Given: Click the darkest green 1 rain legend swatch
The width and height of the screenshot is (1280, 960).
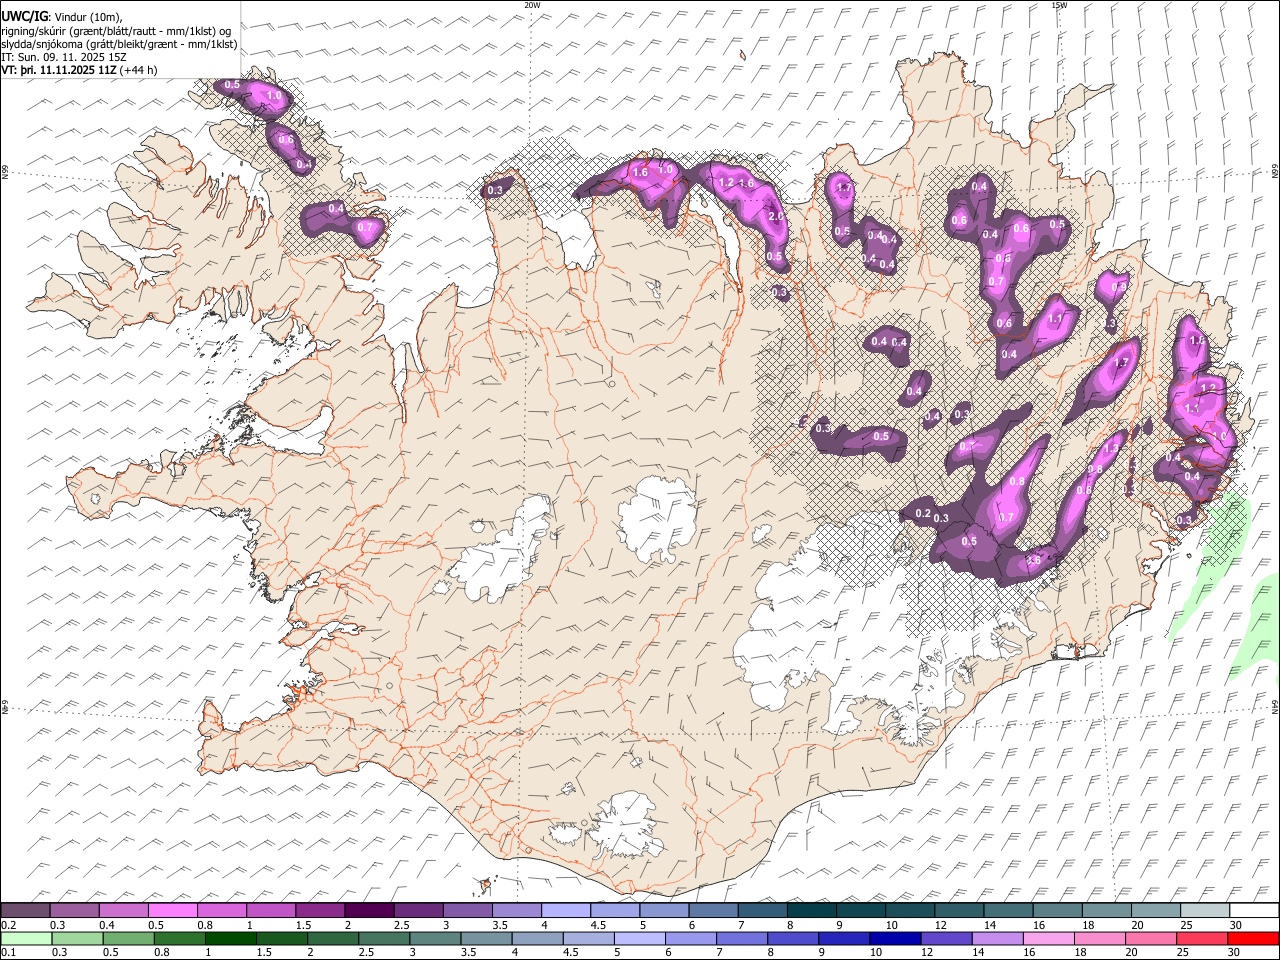Looking at the screenshot, I should (230, 939).
